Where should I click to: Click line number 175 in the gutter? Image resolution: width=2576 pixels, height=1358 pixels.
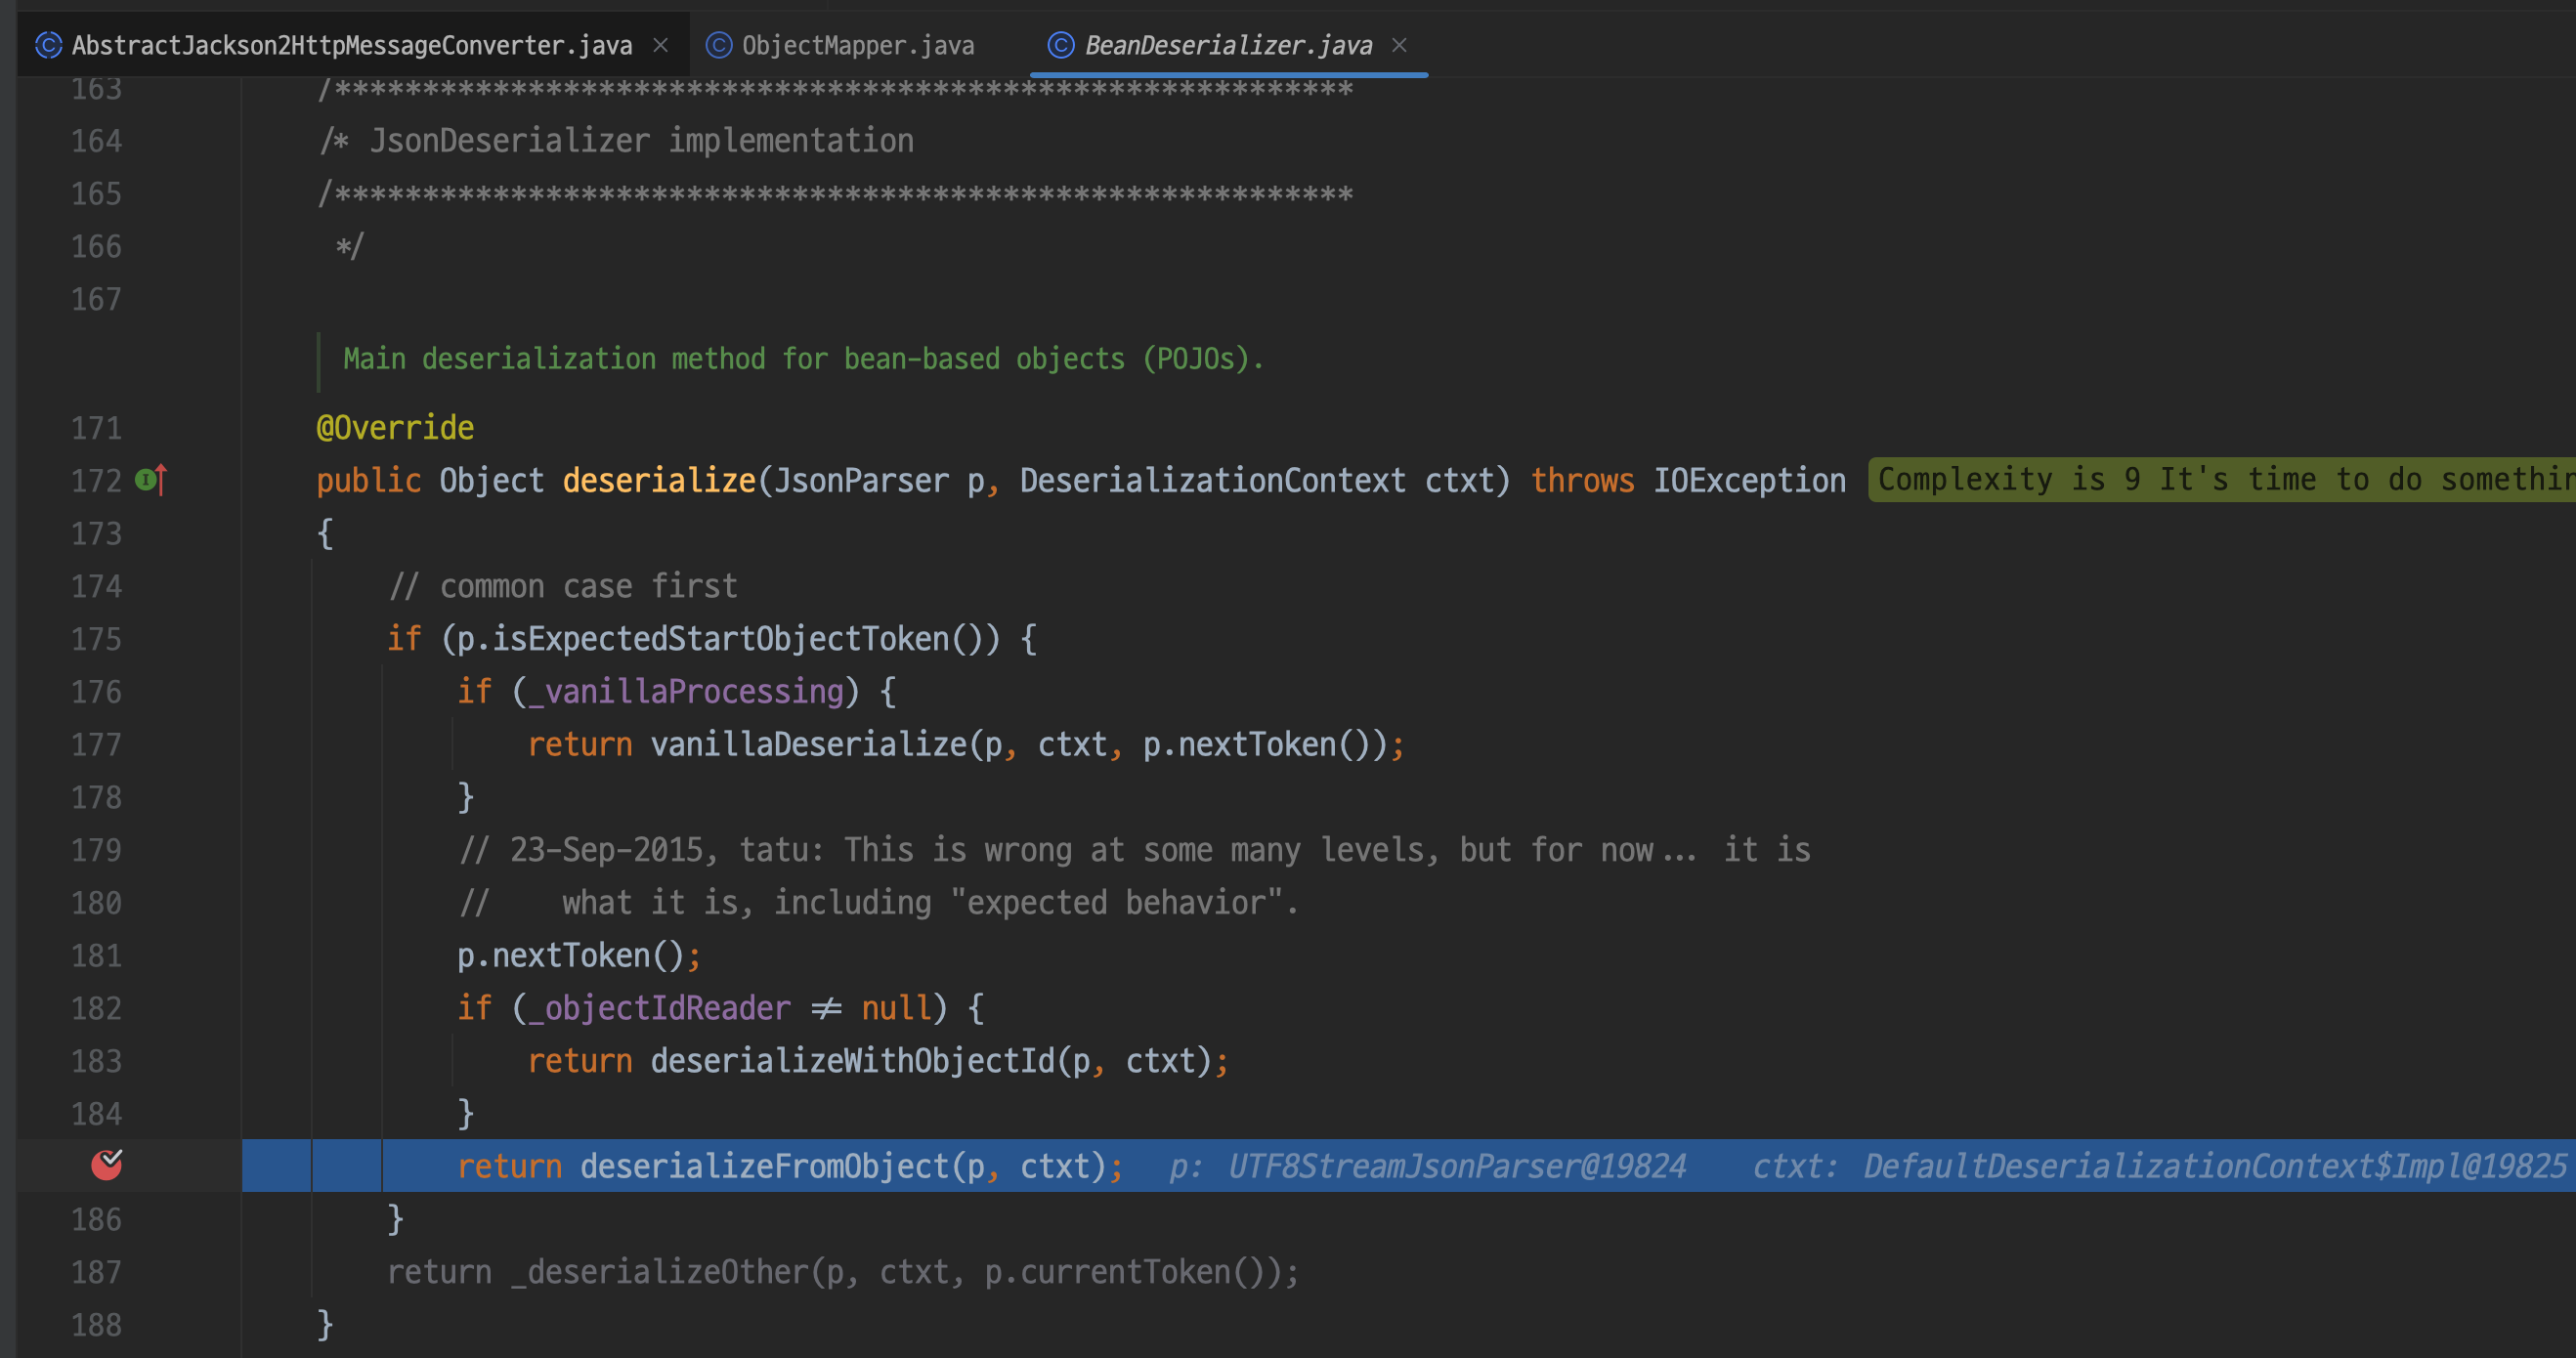click(96, 639)
